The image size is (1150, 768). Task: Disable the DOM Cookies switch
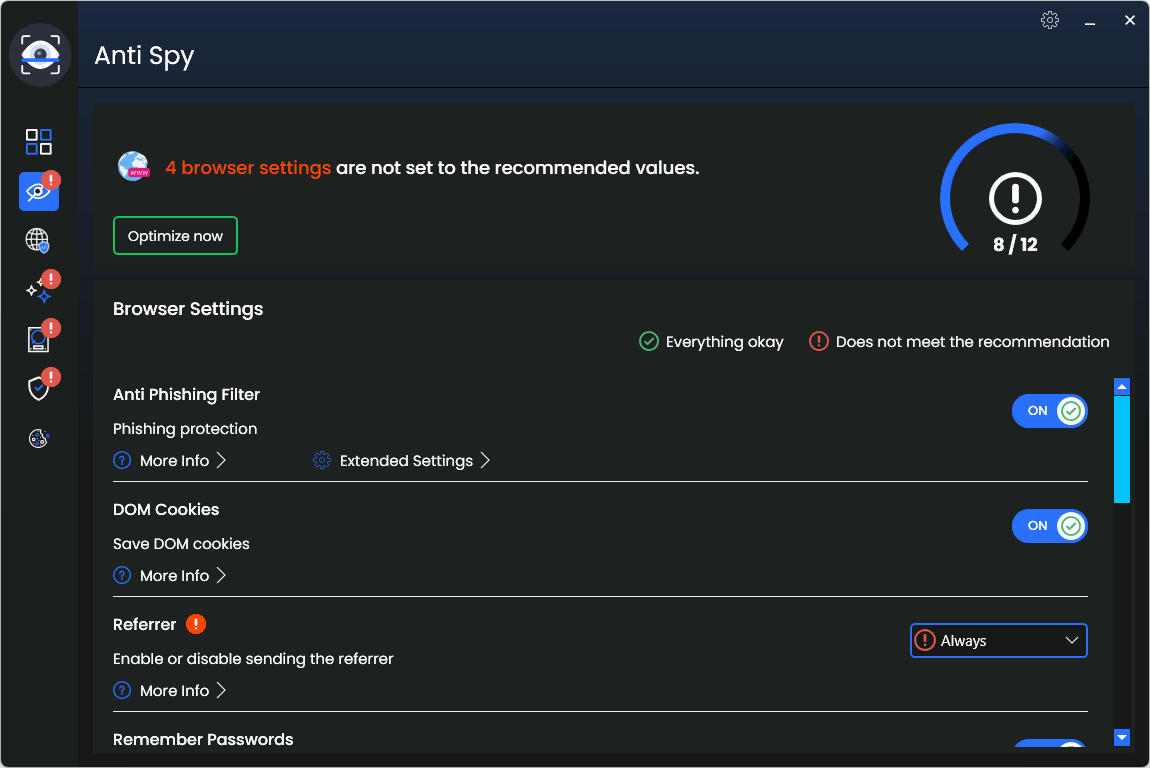tap(1050, 525)
